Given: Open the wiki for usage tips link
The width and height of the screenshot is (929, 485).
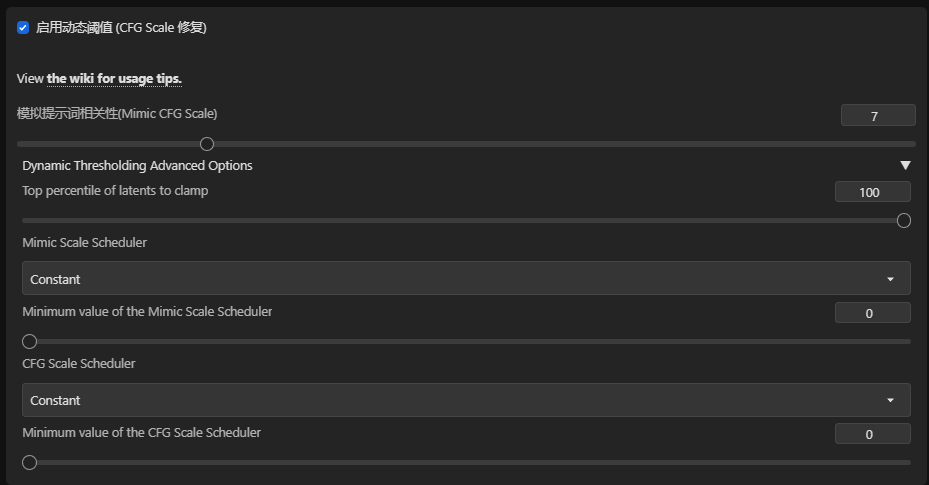Looking at the screenshot, I should pyautogui.click(x=114, y=79).
